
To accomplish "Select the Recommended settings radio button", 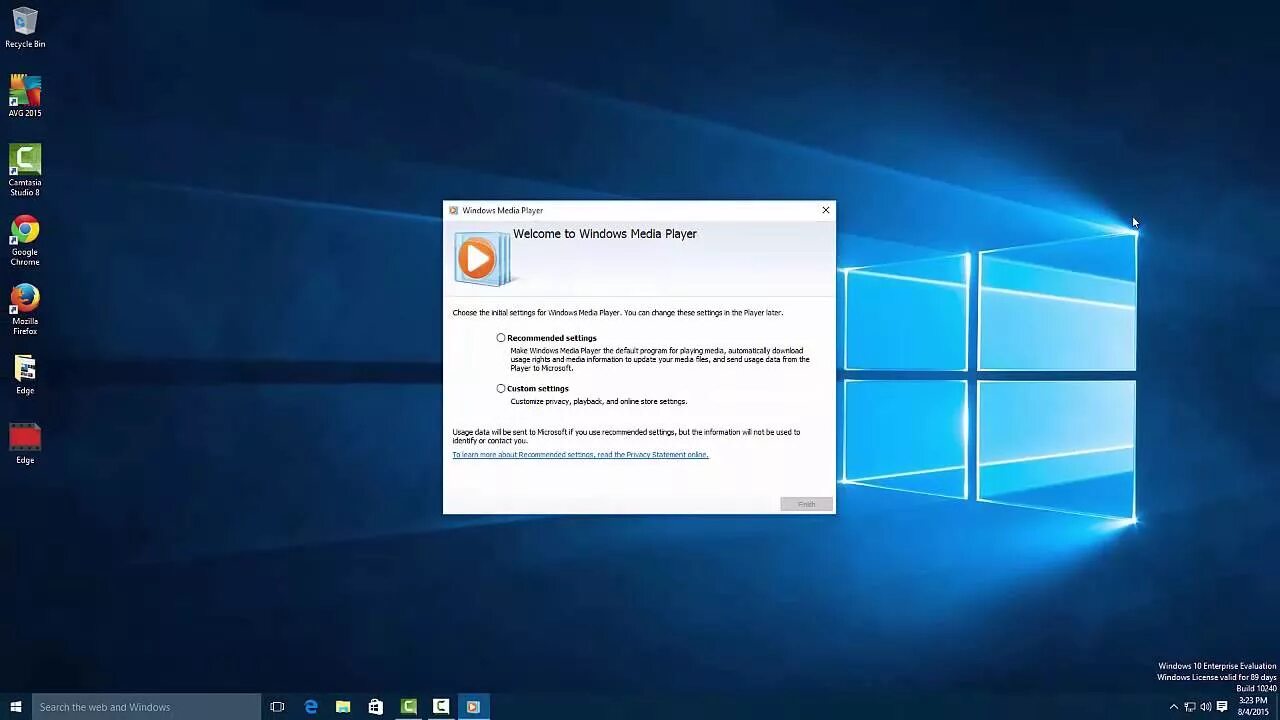I will 501,338.
